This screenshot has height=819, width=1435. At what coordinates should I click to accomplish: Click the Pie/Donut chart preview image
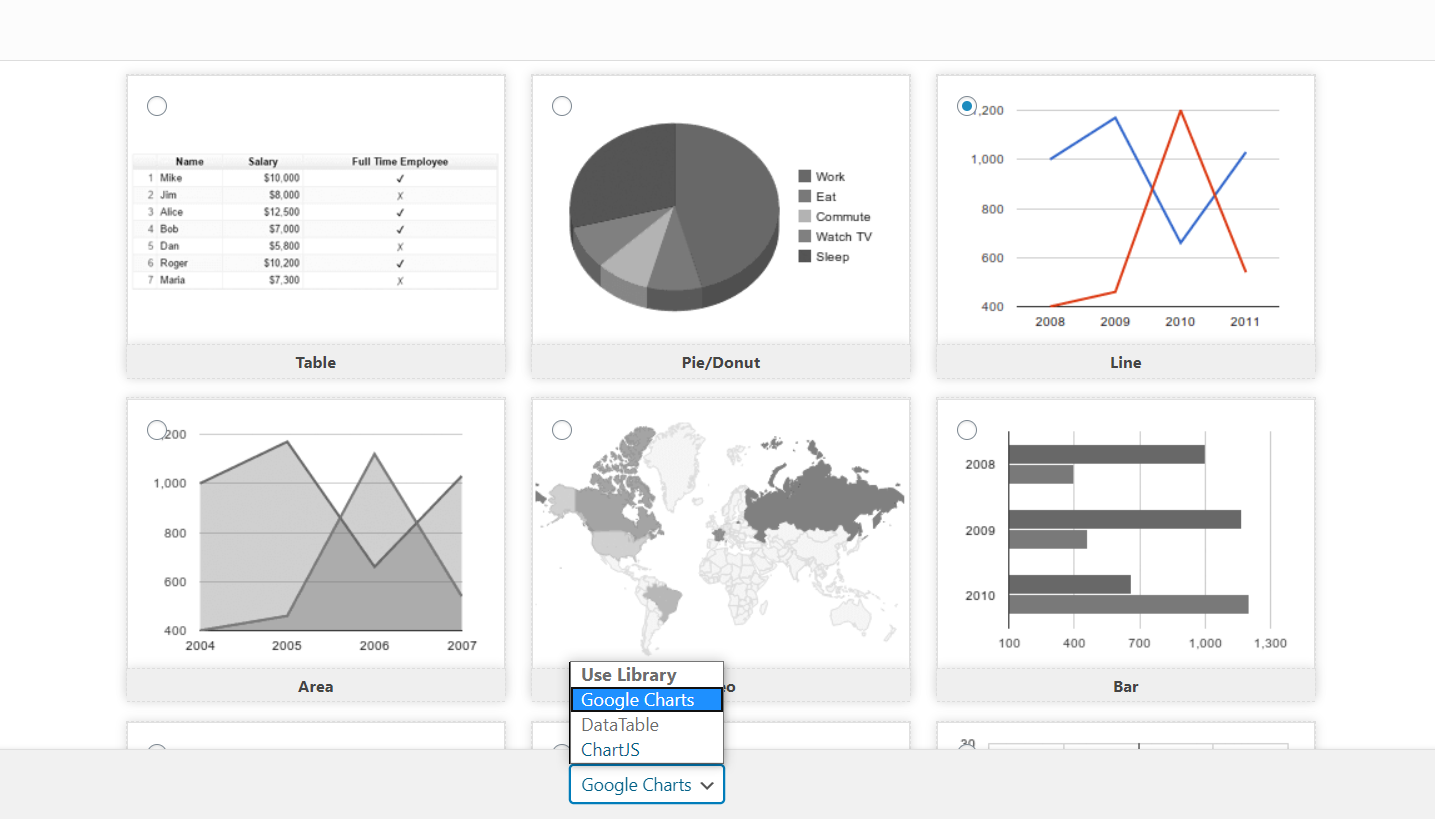point(673,215)
